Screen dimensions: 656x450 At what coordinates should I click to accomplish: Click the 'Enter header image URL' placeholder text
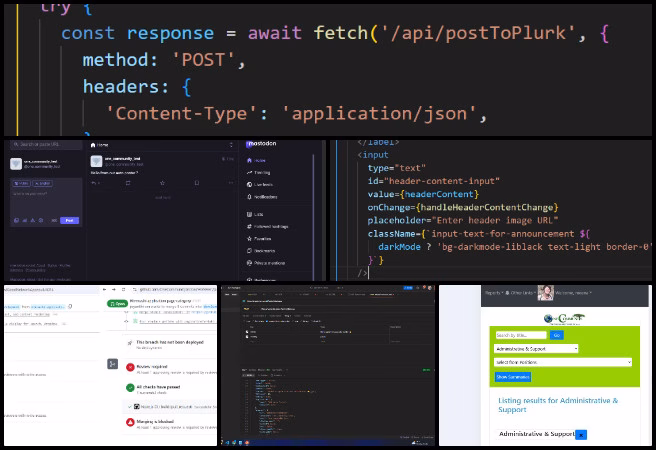[495, 220]
